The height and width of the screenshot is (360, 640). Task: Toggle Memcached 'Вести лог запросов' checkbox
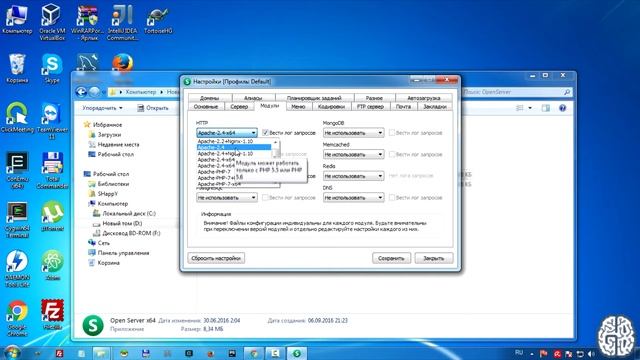pos(392,154)
